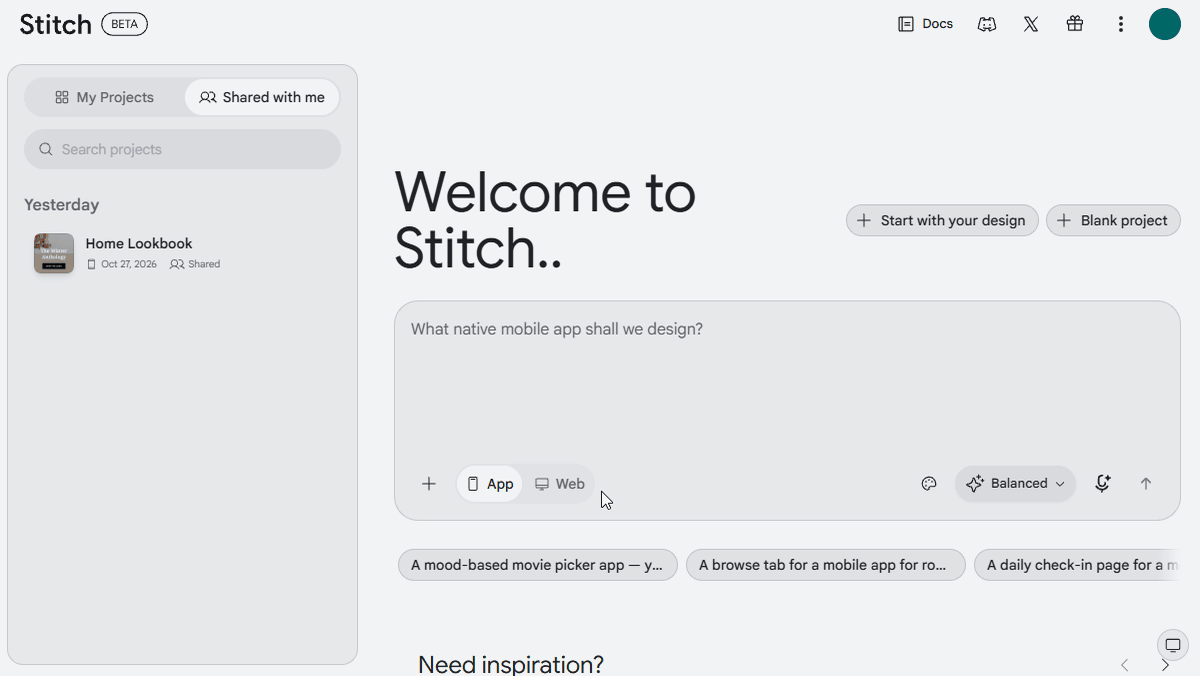This screenshot has width=1200, height=676.
Task: Choose the mood-based movie picker suggestion
Action: coord(538,565)
